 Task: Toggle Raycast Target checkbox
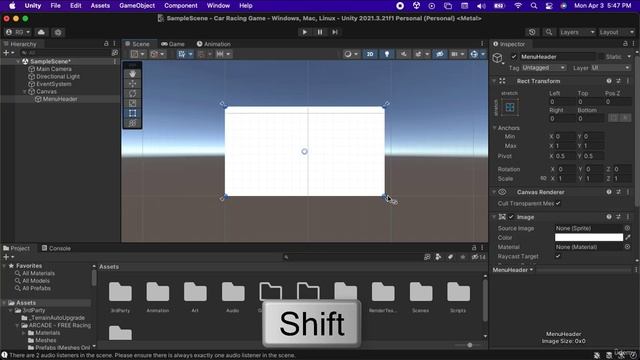(558, 256)
